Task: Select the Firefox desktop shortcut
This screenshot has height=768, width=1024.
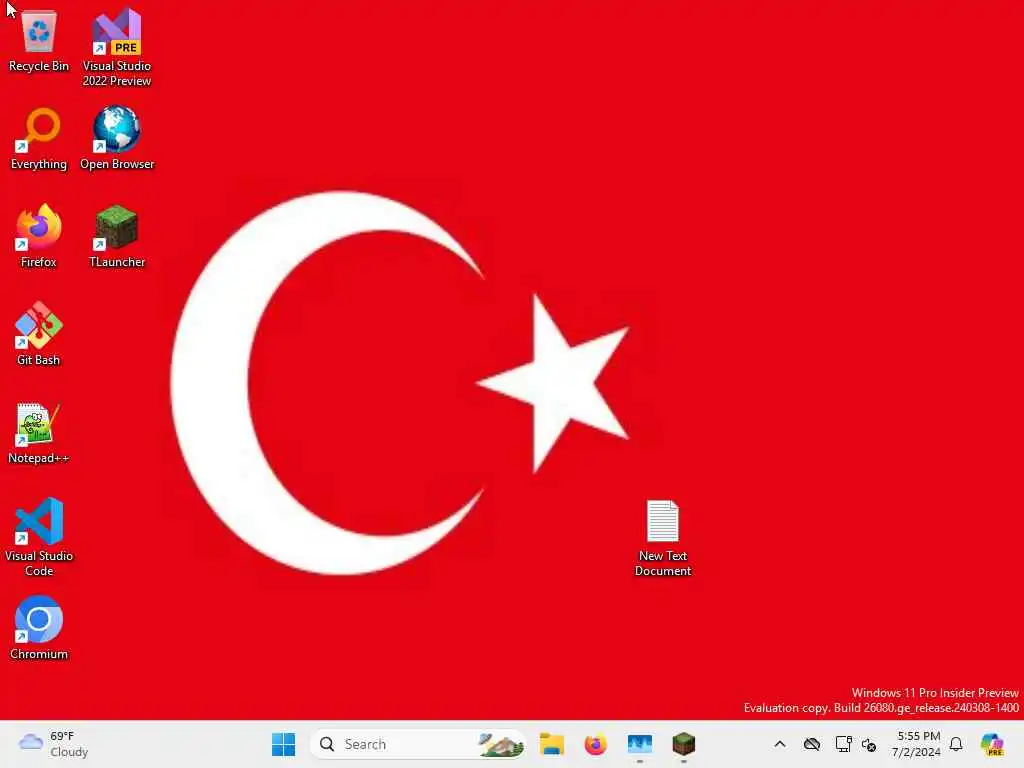Action: click(x=39, y=236)
